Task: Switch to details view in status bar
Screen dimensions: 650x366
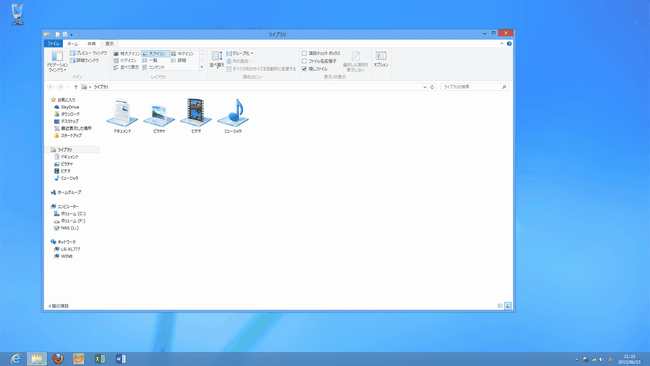Action: 500,306
